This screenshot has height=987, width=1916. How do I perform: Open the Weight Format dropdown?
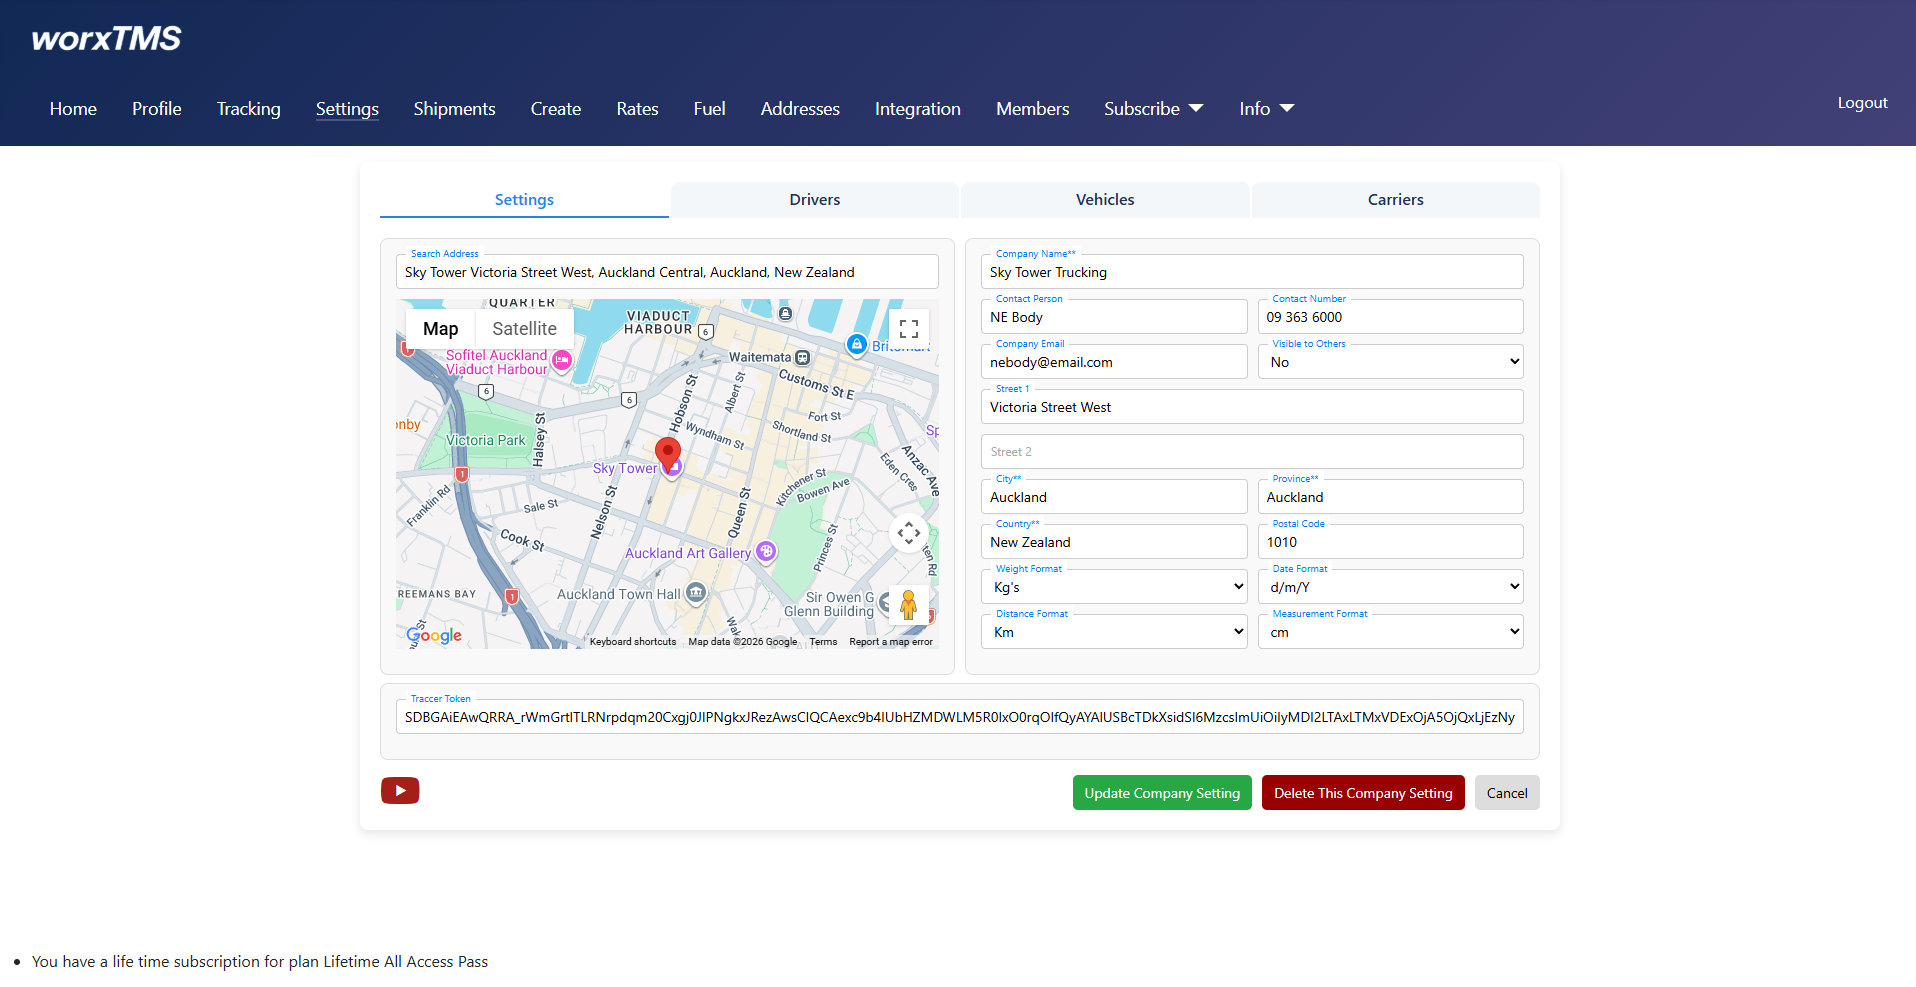(x=1113, y=586)
